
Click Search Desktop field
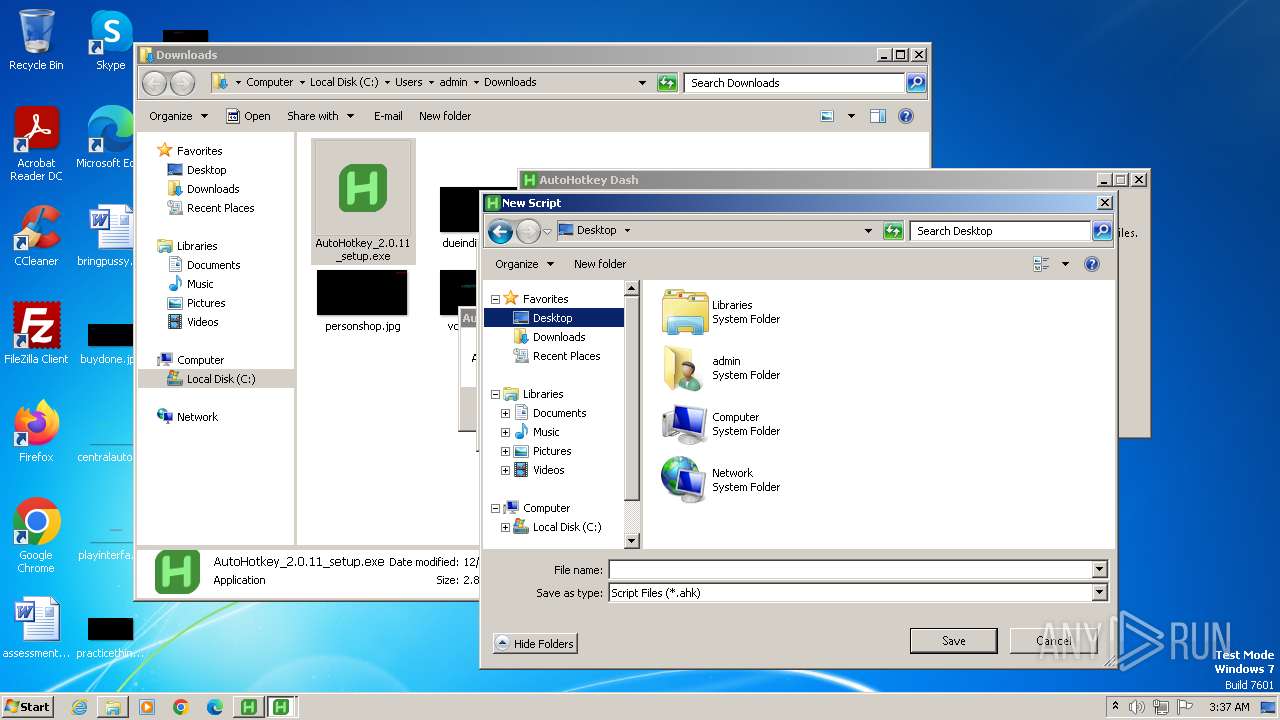(x=1000, y=231)
